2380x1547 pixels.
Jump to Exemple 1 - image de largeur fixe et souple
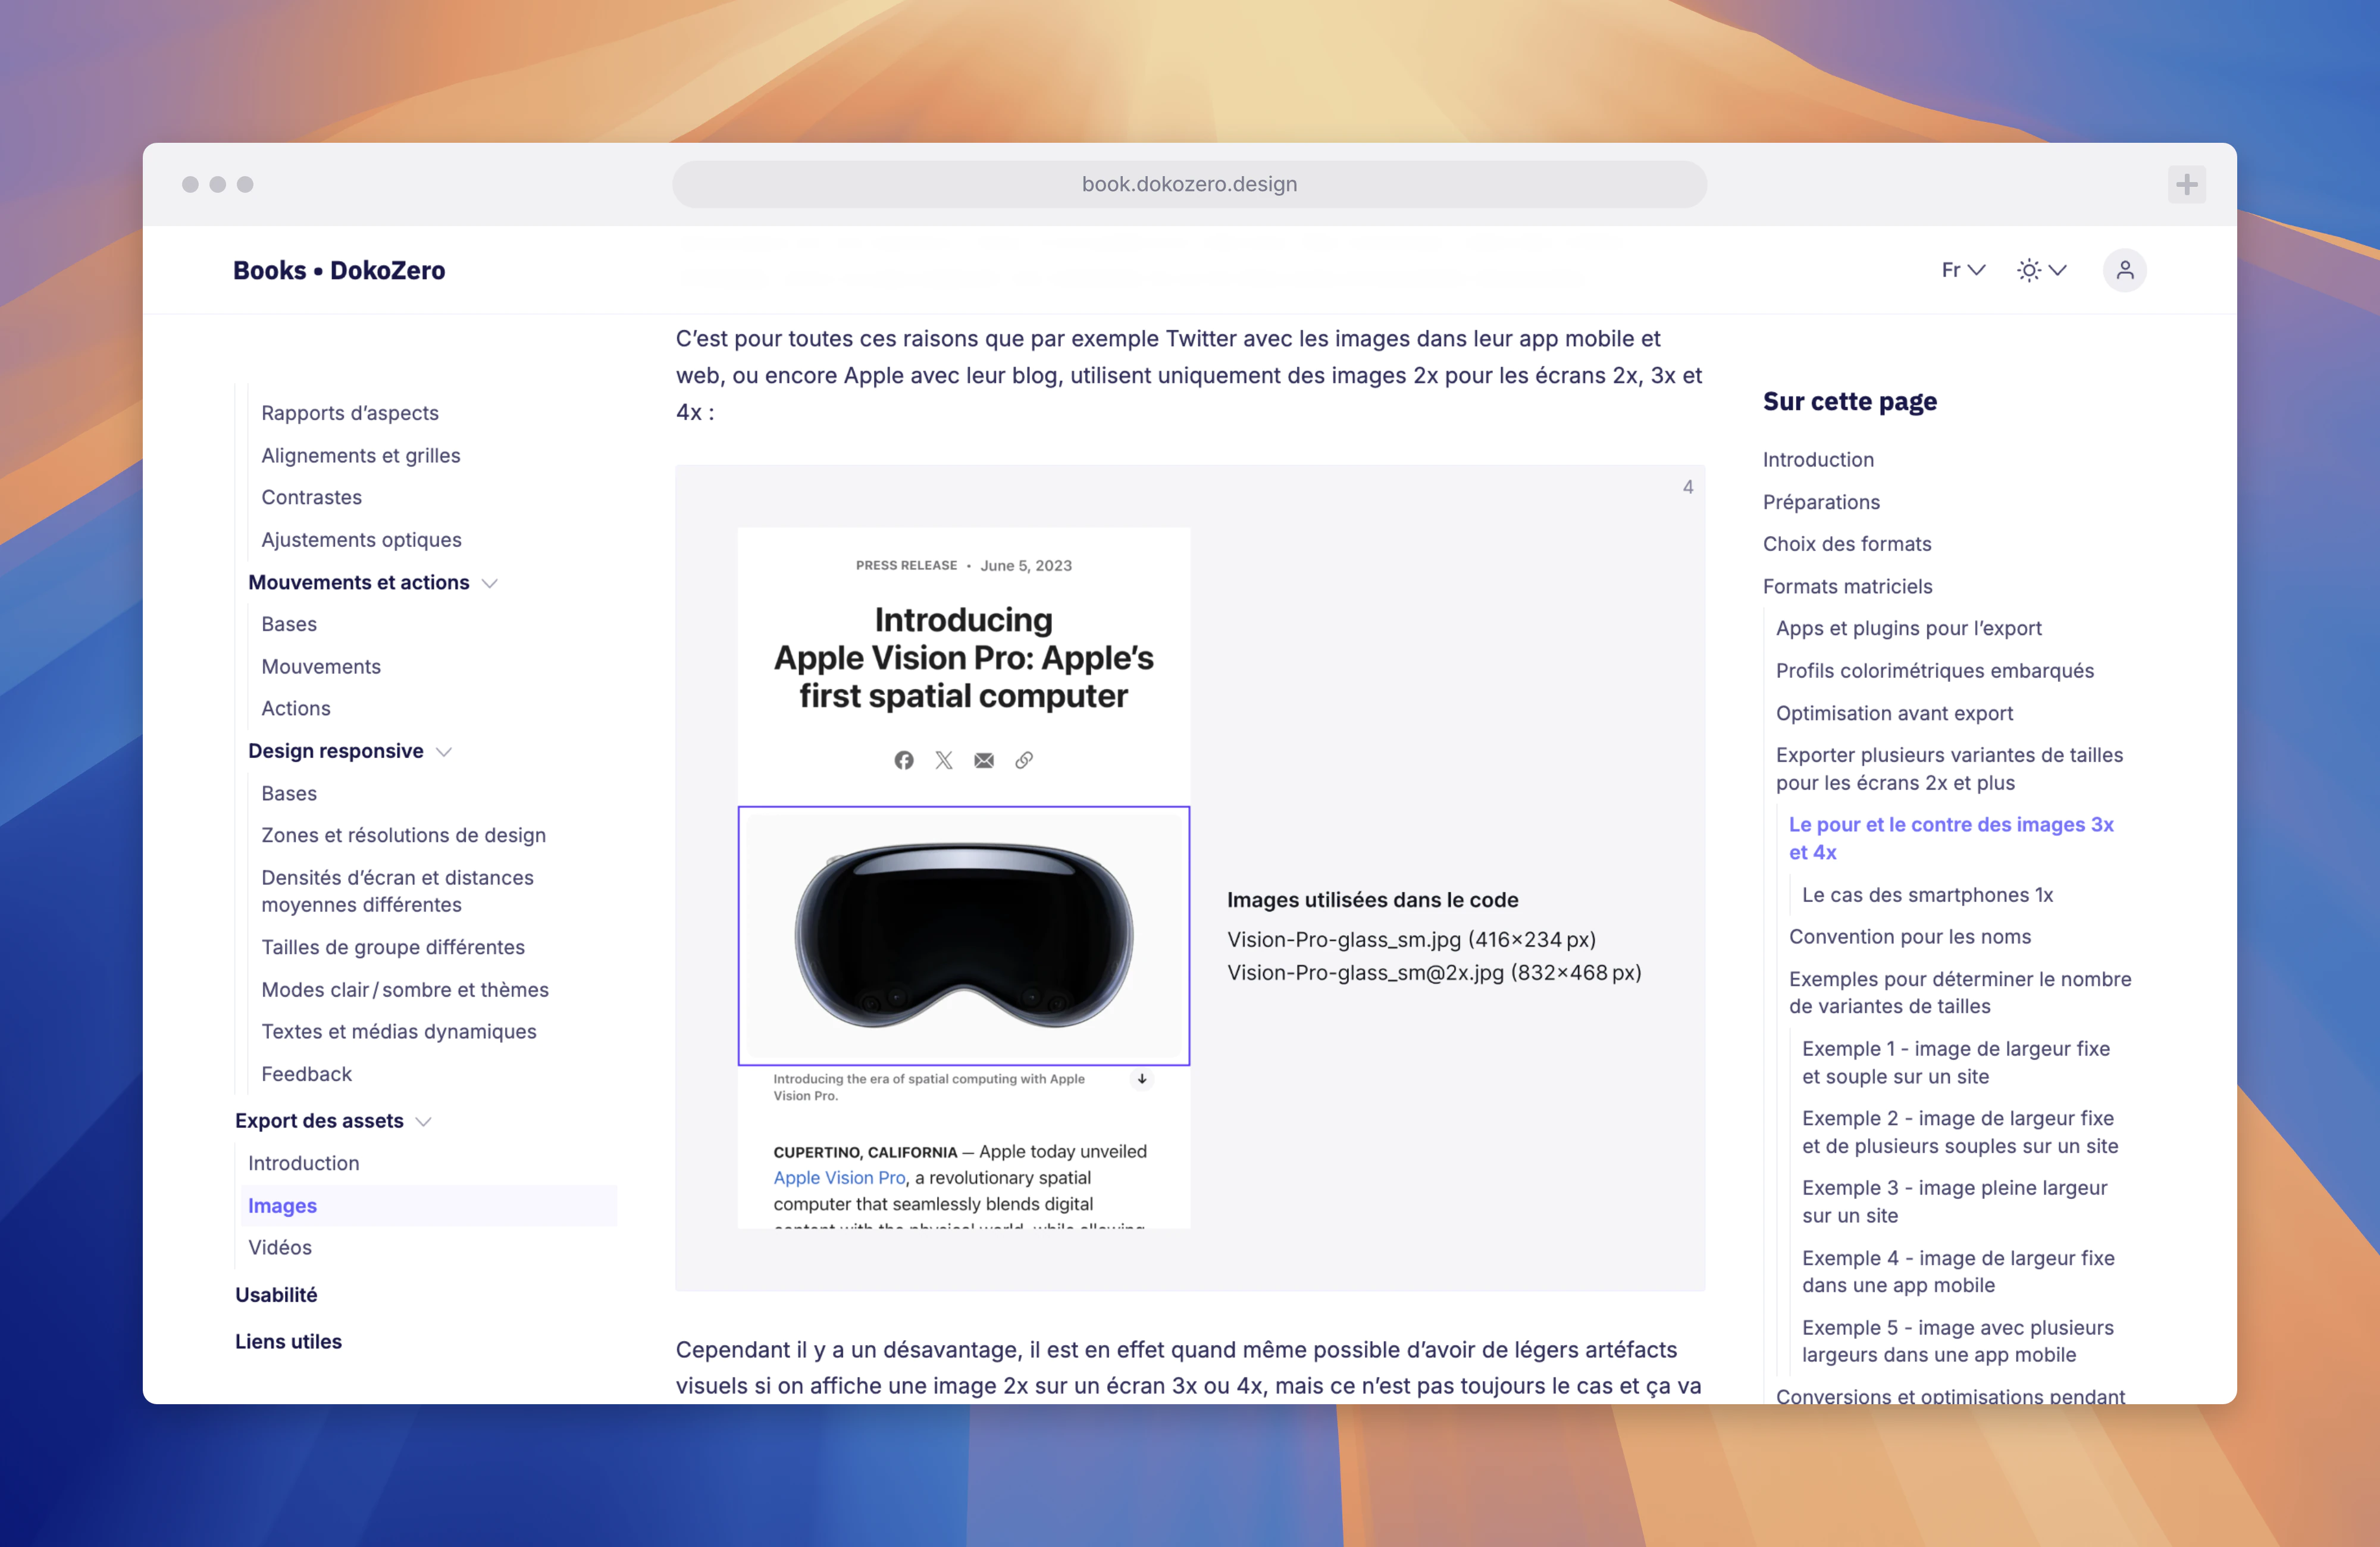pos(1956,1063)
